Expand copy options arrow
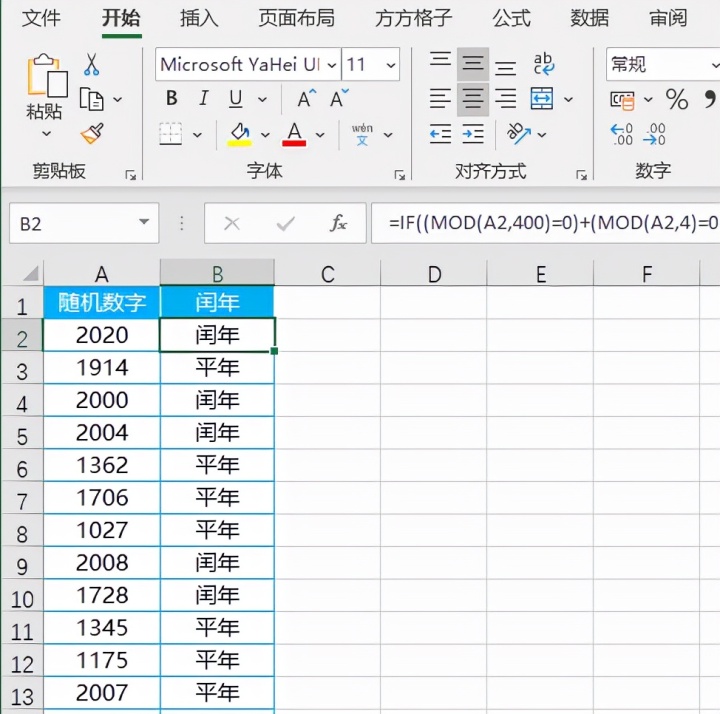Image resolution: width=720 pixels, height=714 pixels. [x=118, y=99]
